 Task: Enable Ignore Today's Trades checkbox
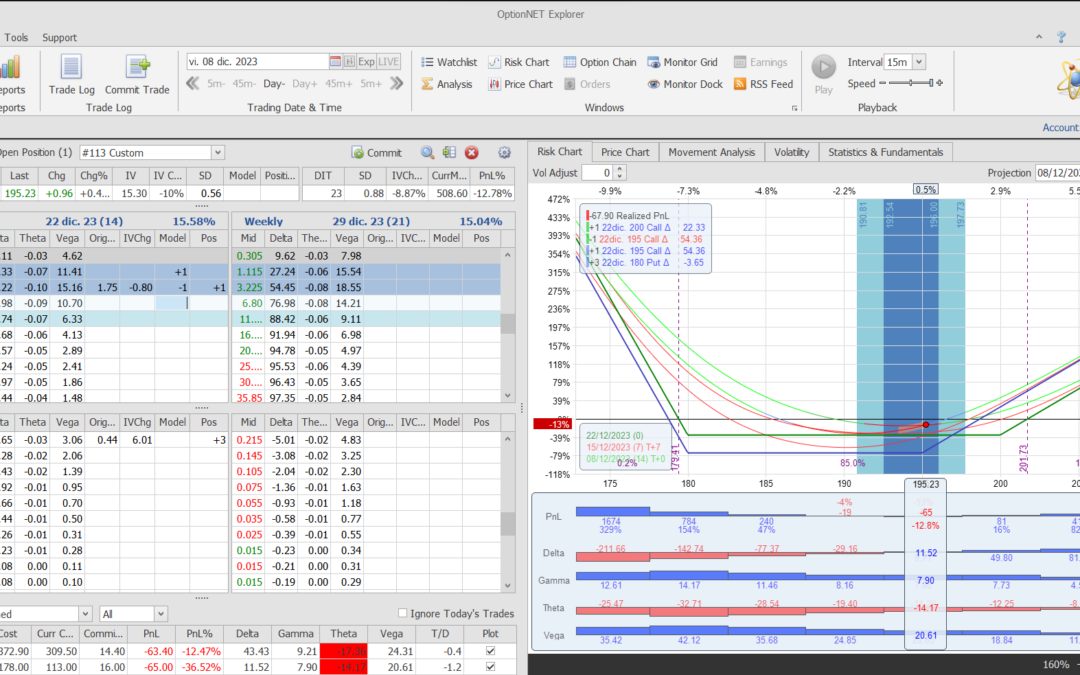point(403,613)
